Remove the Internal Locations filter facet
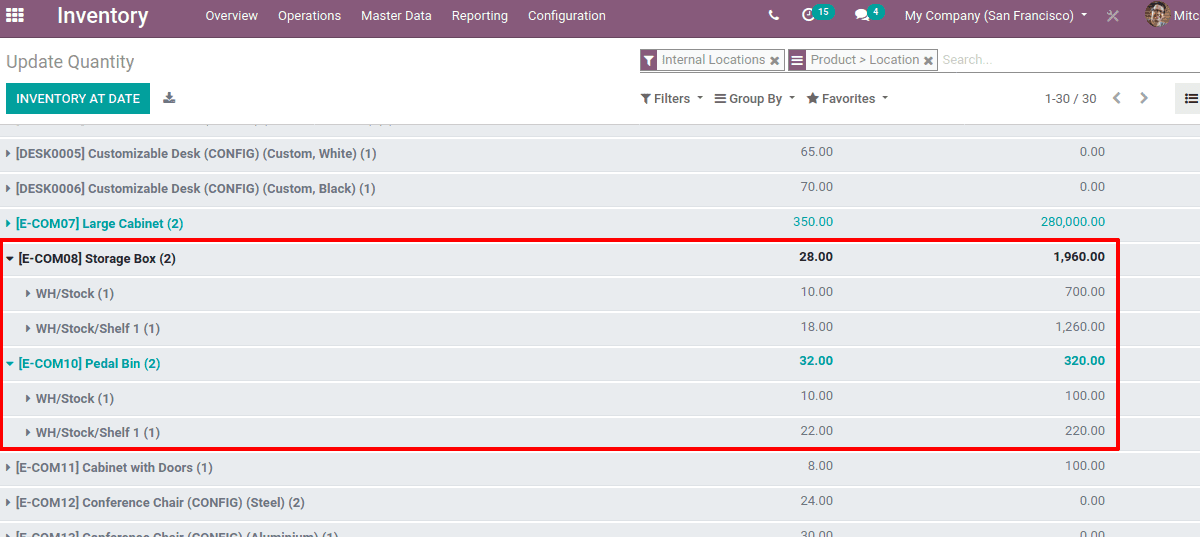This screenshot has width=1200, height=537. (775, 61)
